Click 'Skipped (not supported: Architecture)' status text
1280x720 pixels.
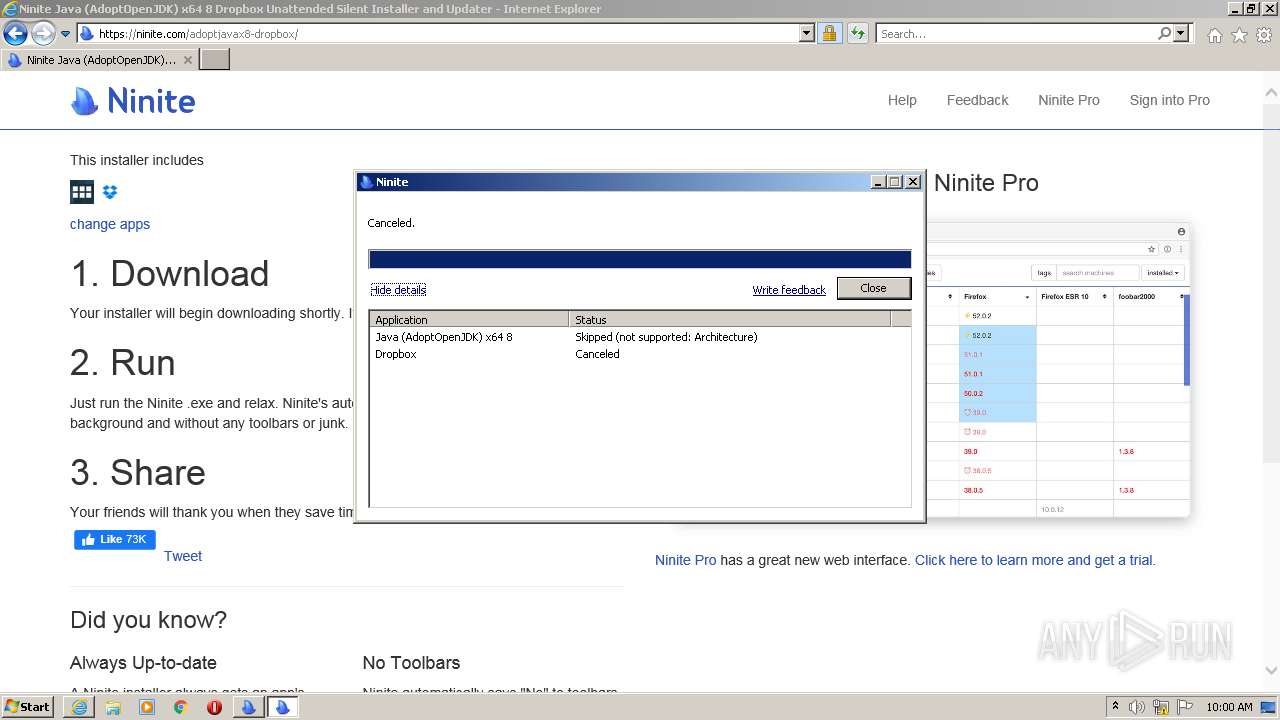pos(666,337)
